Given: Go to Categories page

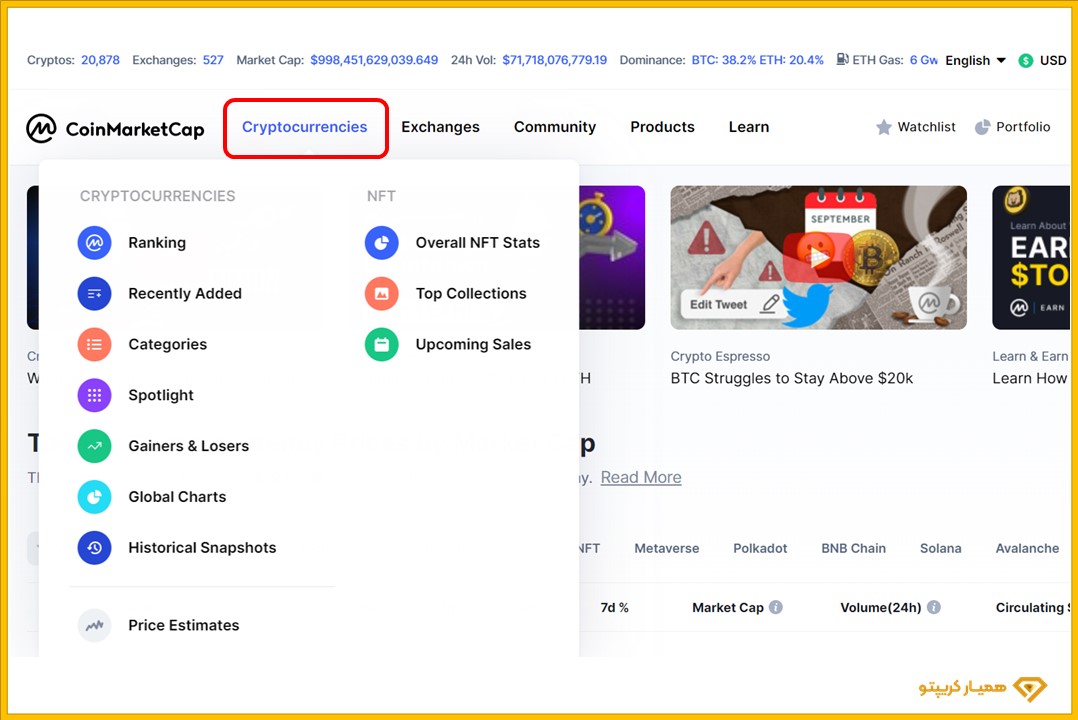Looking at the screenshot, I should coord(168,345).
